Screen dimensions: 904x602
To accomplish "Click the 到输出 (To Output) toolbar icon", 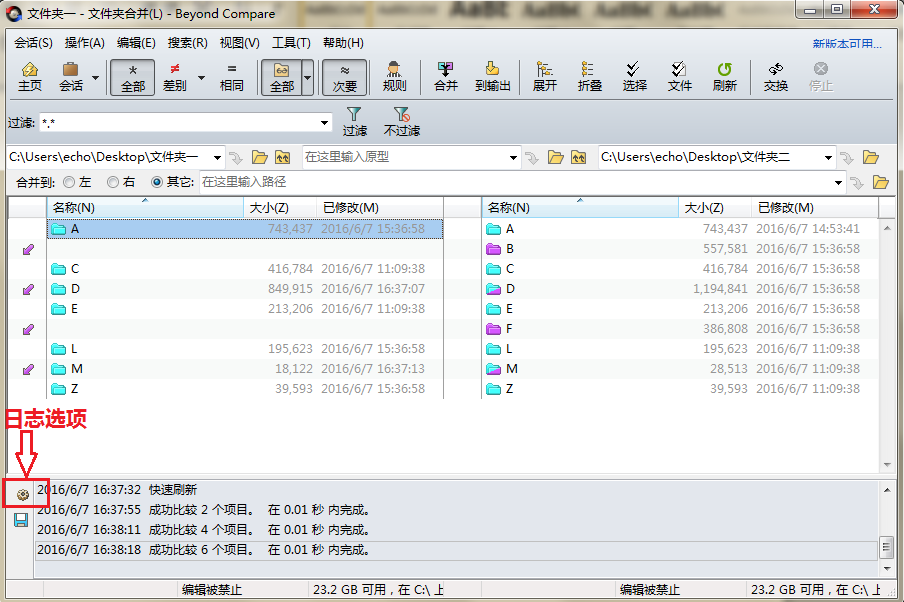I will click(493, 77).
